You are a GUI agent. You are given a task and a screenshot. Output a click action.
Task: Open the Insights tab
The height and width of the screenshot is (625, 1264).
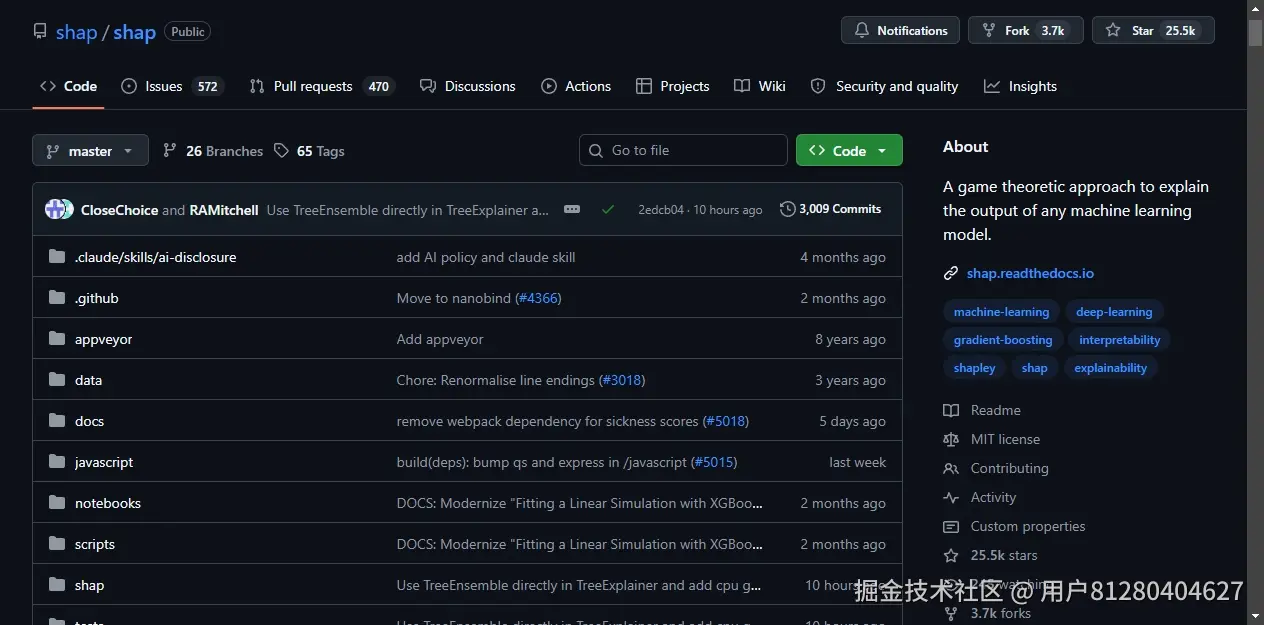[x=1020, y=86]
